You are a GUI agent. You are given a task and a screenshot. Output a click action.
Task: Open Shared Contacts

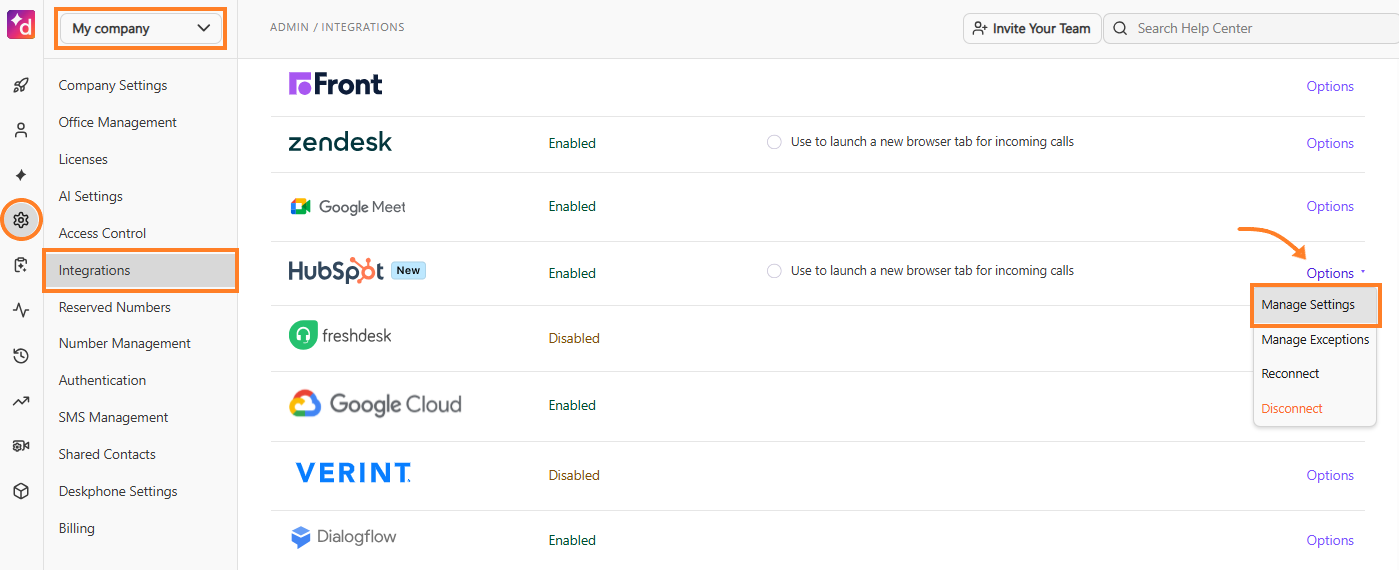coord(107,454)
